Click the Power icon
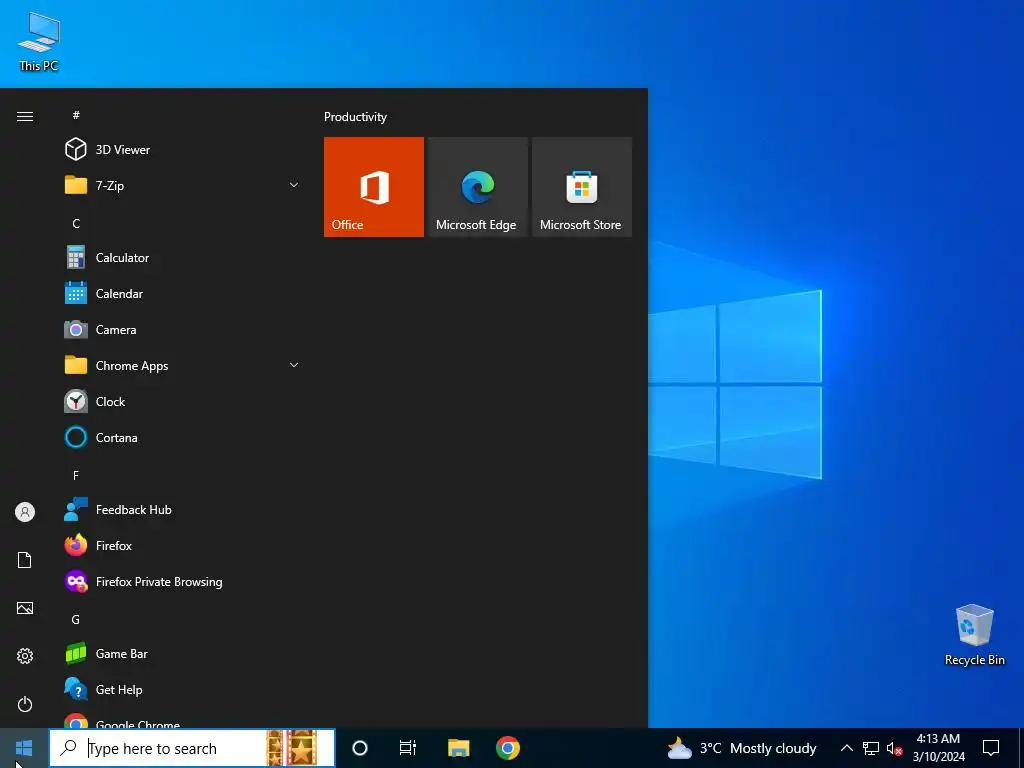This screenshot has height=768, width=1024. click(x=25, y=704)
